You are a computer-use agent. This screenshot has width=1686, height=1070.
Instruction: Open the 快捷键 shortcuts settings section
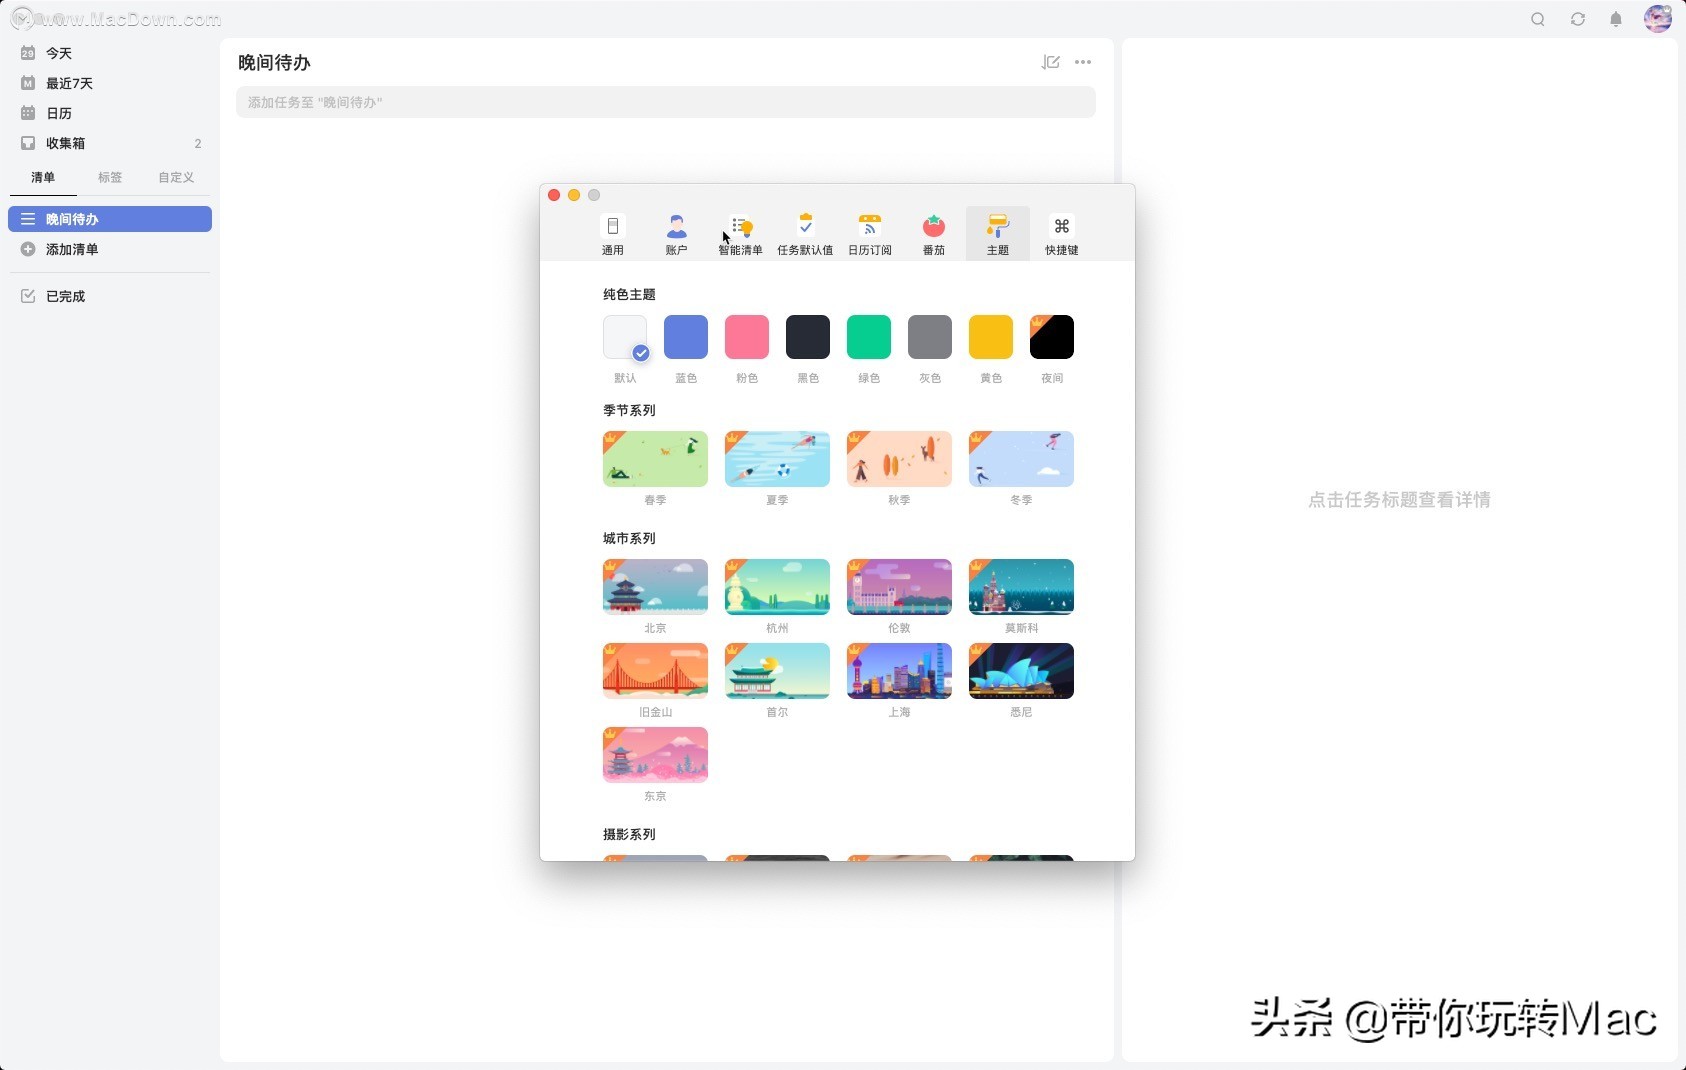click(1061, 233)
